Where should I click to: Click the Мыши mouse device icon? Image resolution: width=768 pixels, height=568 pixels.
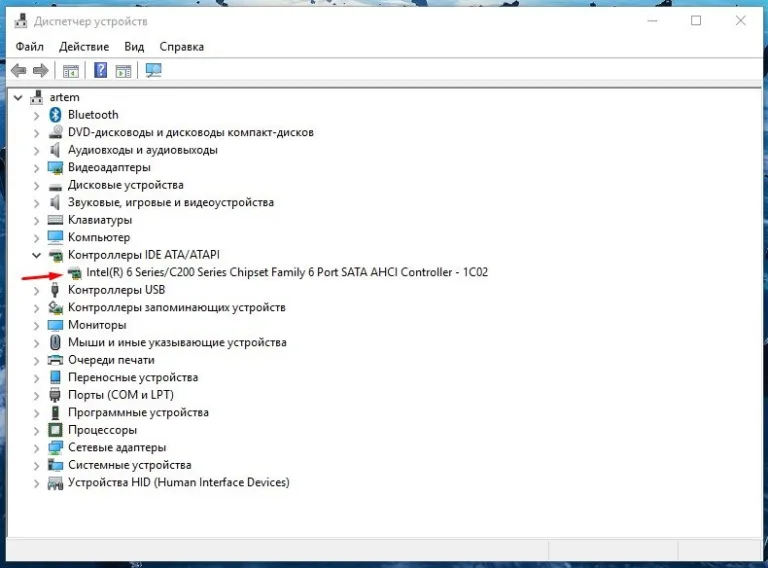coord(55,342)
